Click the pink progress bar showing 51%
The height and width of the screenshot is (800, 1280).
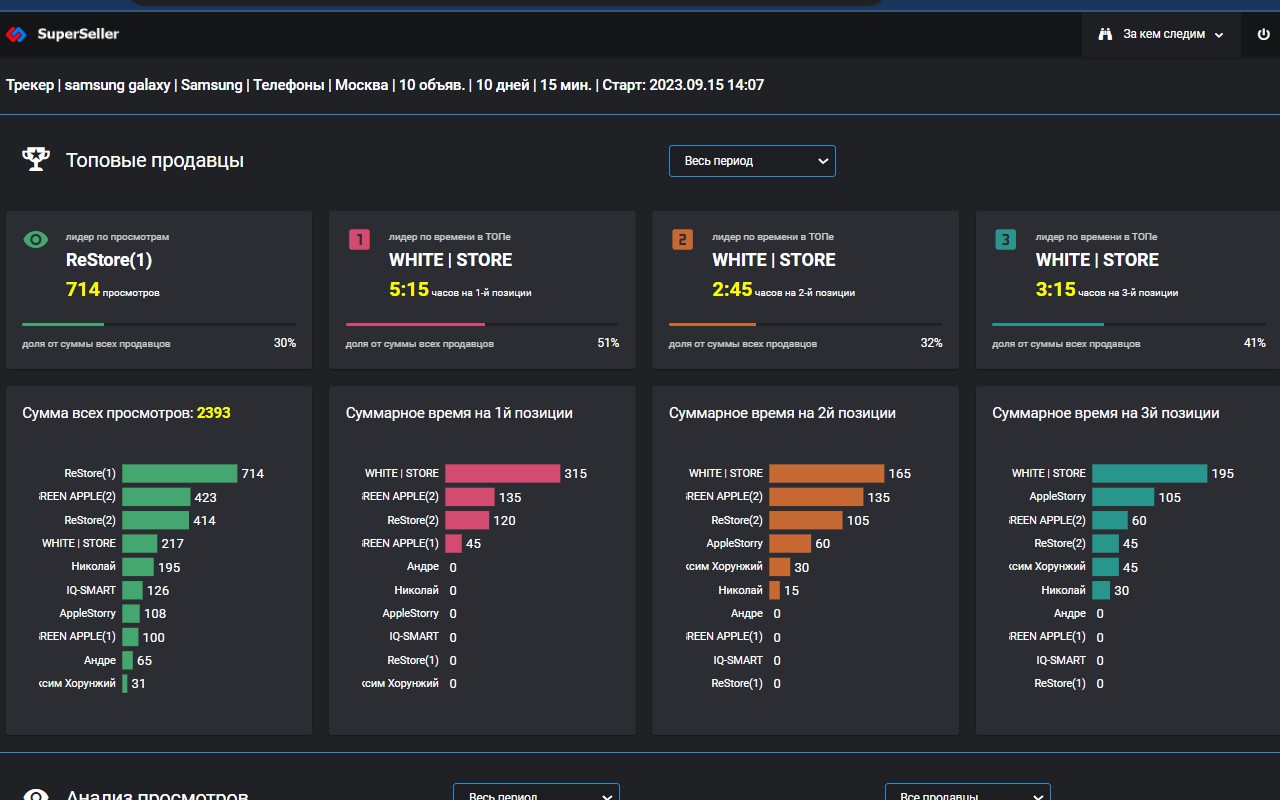tap(415, 324)
